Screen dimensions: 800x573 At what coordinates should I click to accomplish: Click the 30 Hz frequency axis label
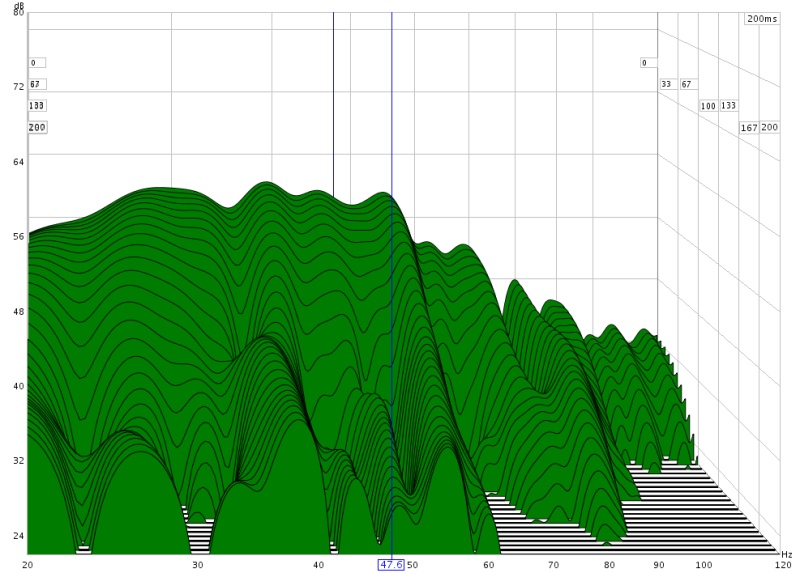click(x=198, y=565)
